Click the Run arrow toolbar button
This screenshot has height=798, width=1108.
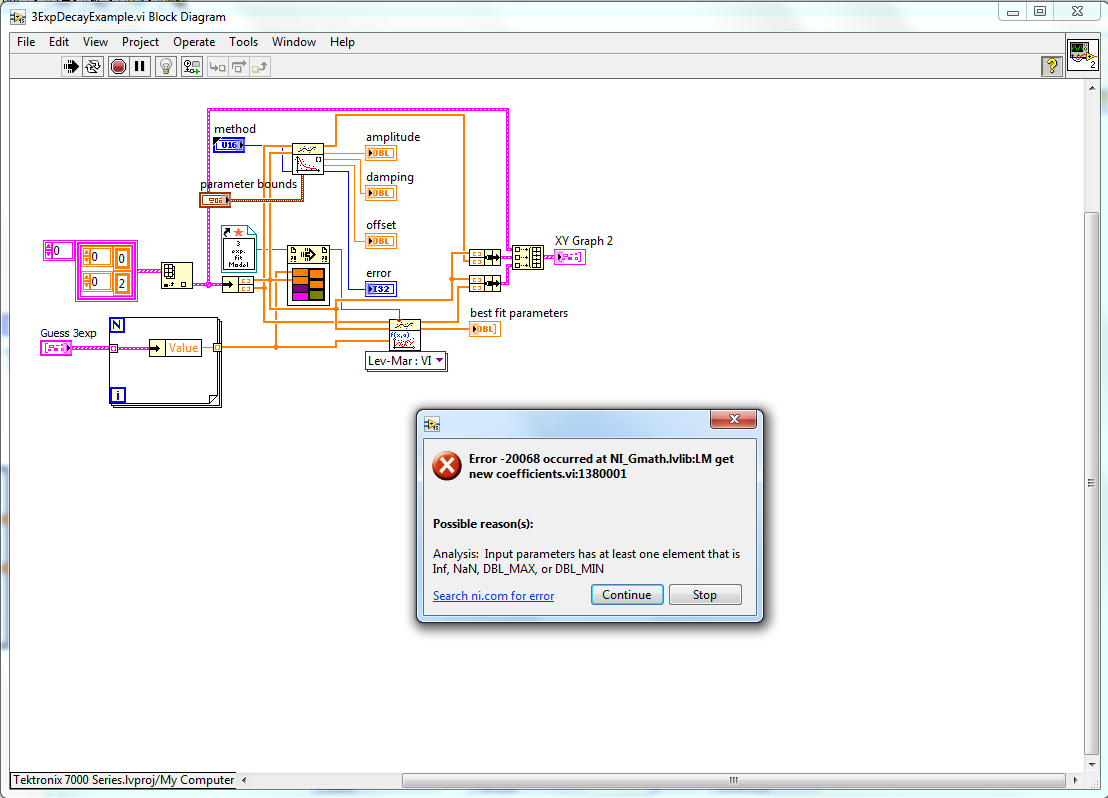click(x=71, y=66)
